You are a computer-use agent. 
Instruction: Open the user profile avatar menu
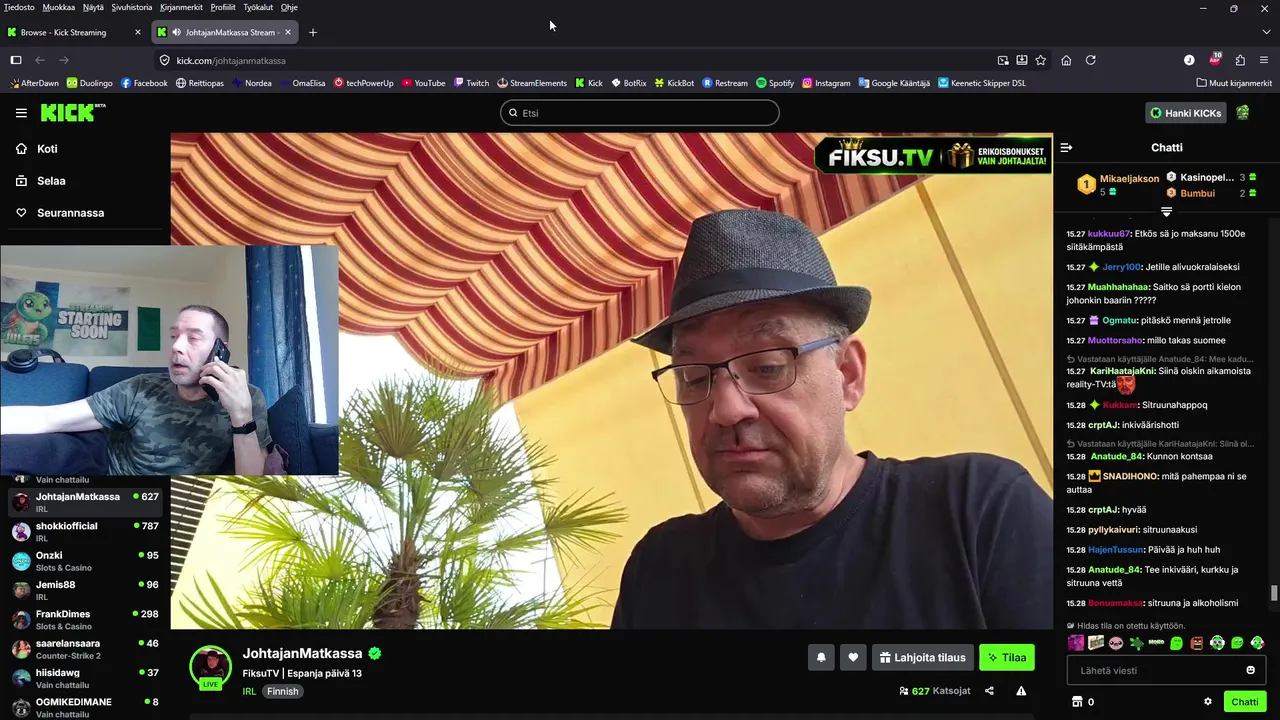1243,113
